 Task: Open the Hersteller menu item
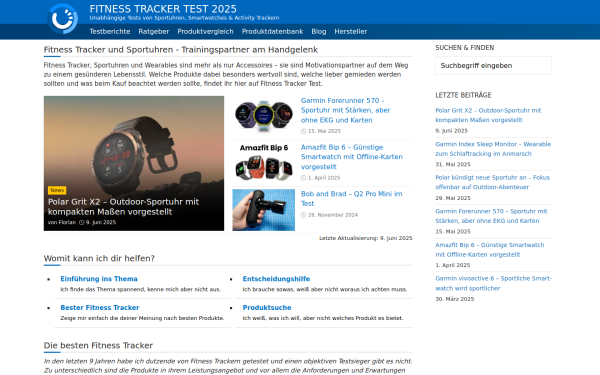click(351, 31)
